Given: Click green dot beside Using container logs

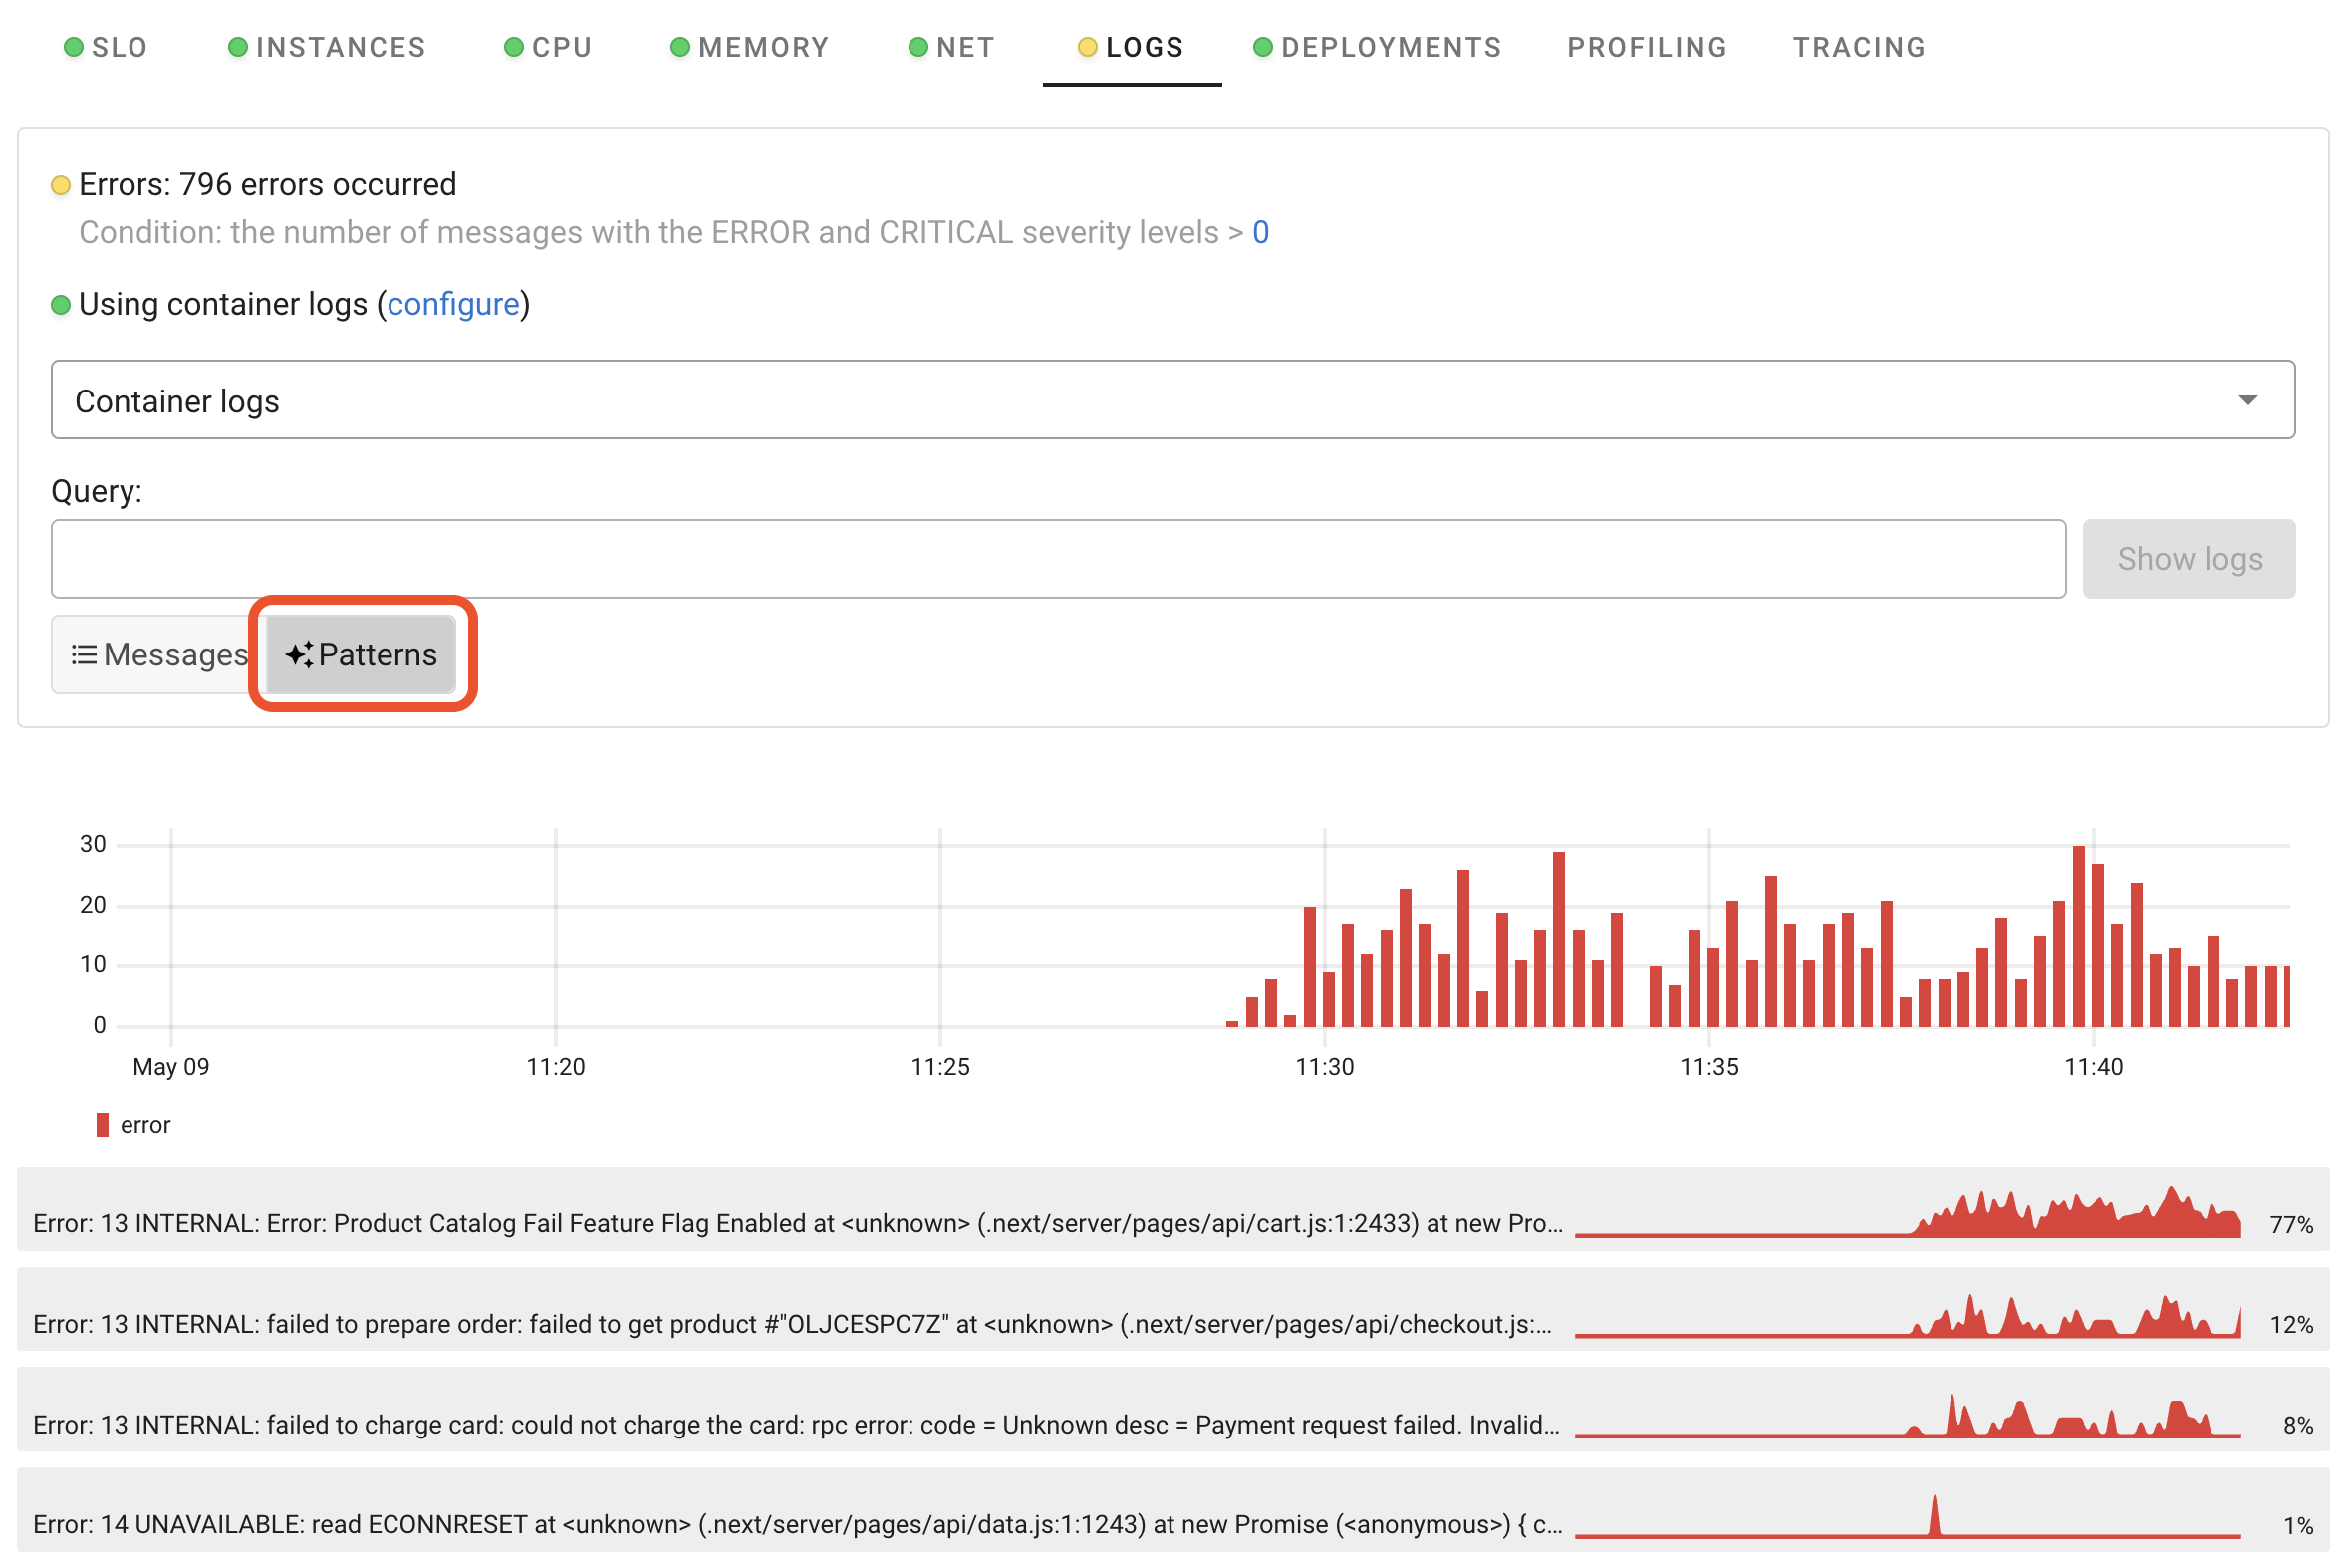Looking at the screenshot, I should tap(61, 304).
